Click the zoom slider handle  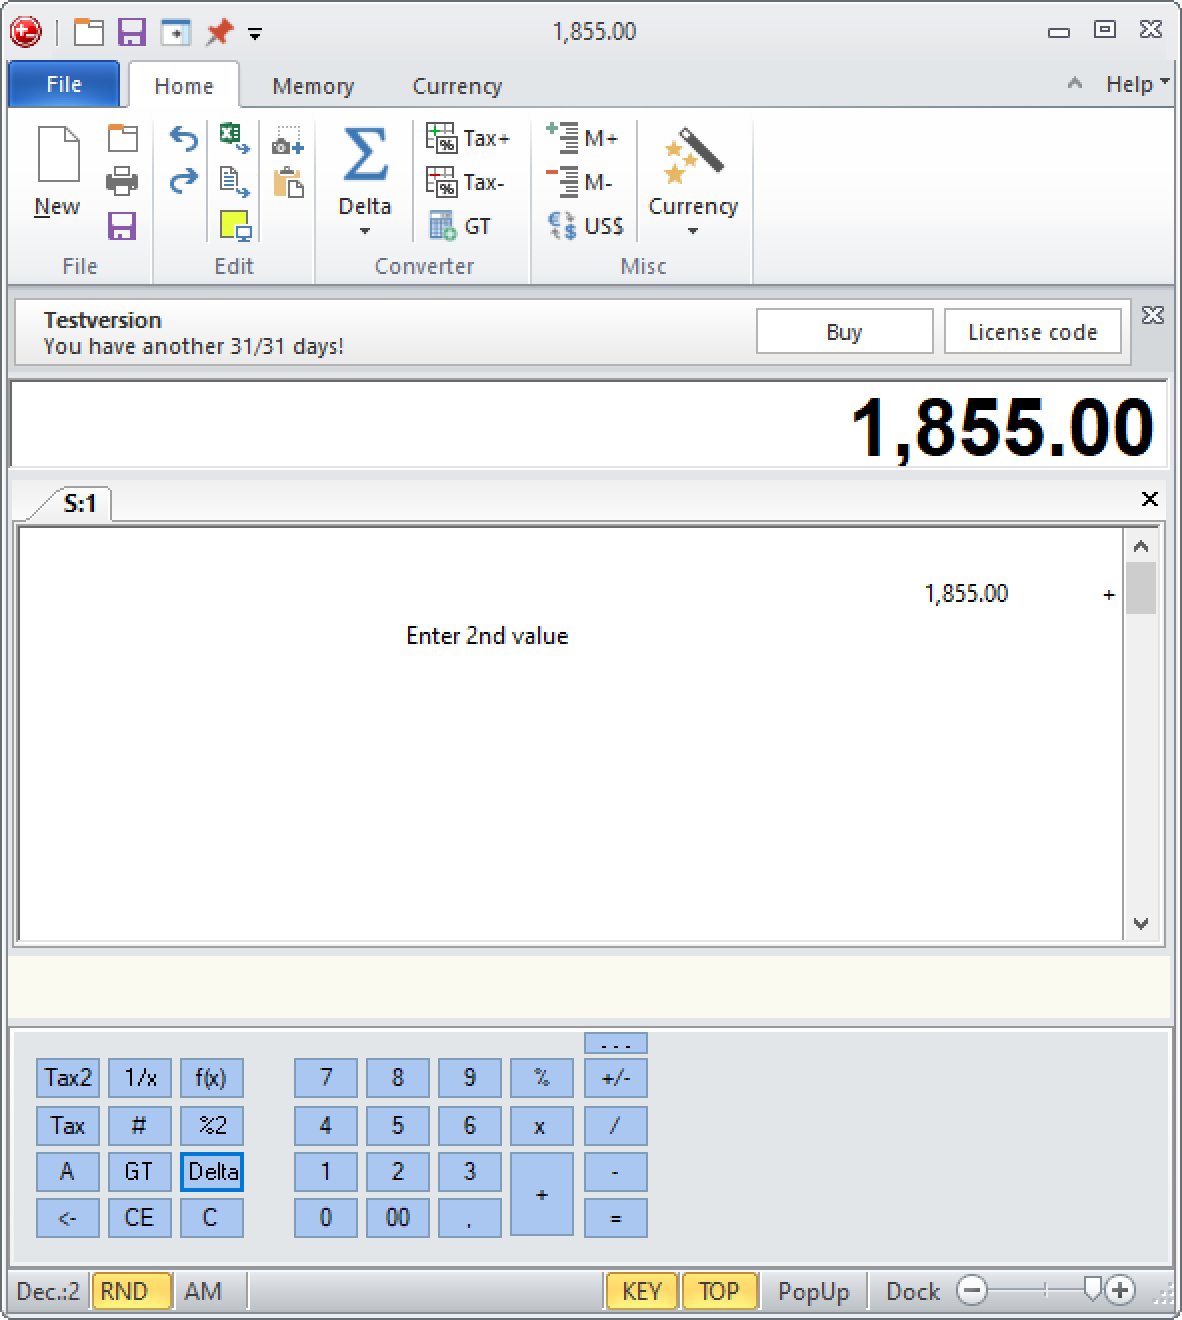tap(1093, 1289)
